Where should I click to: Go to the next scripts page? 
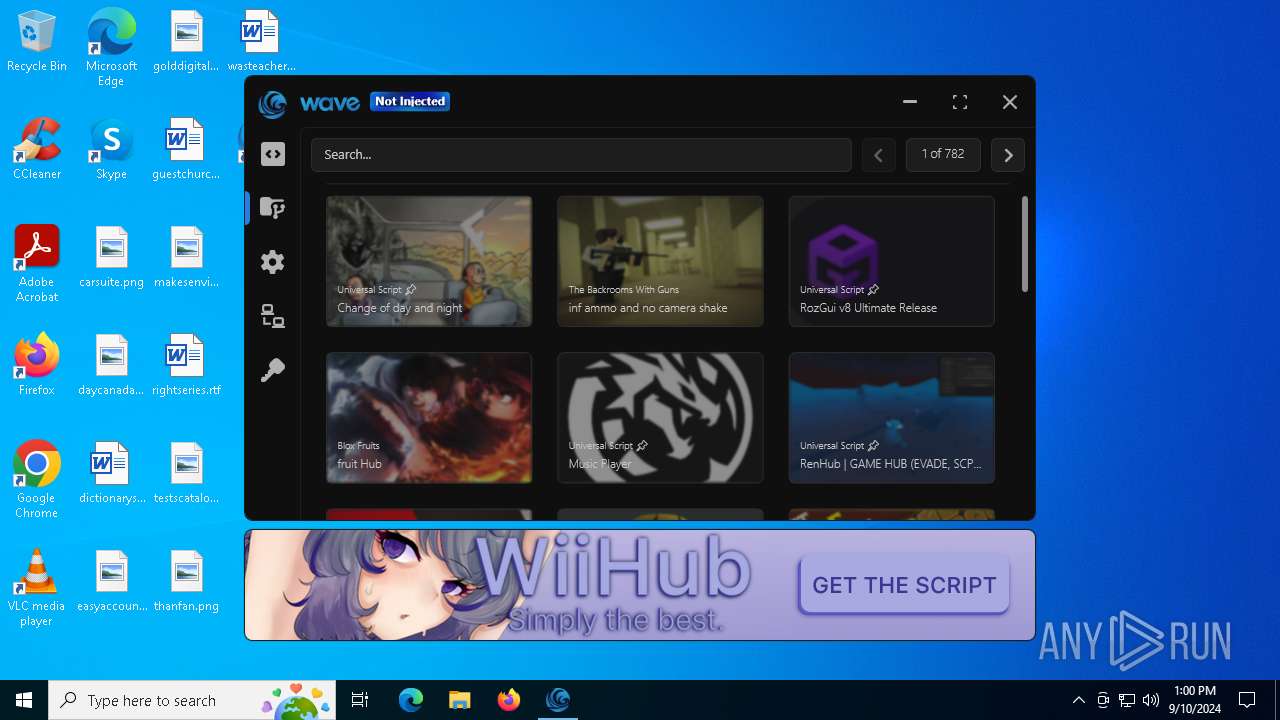[x=1008, y=155]
